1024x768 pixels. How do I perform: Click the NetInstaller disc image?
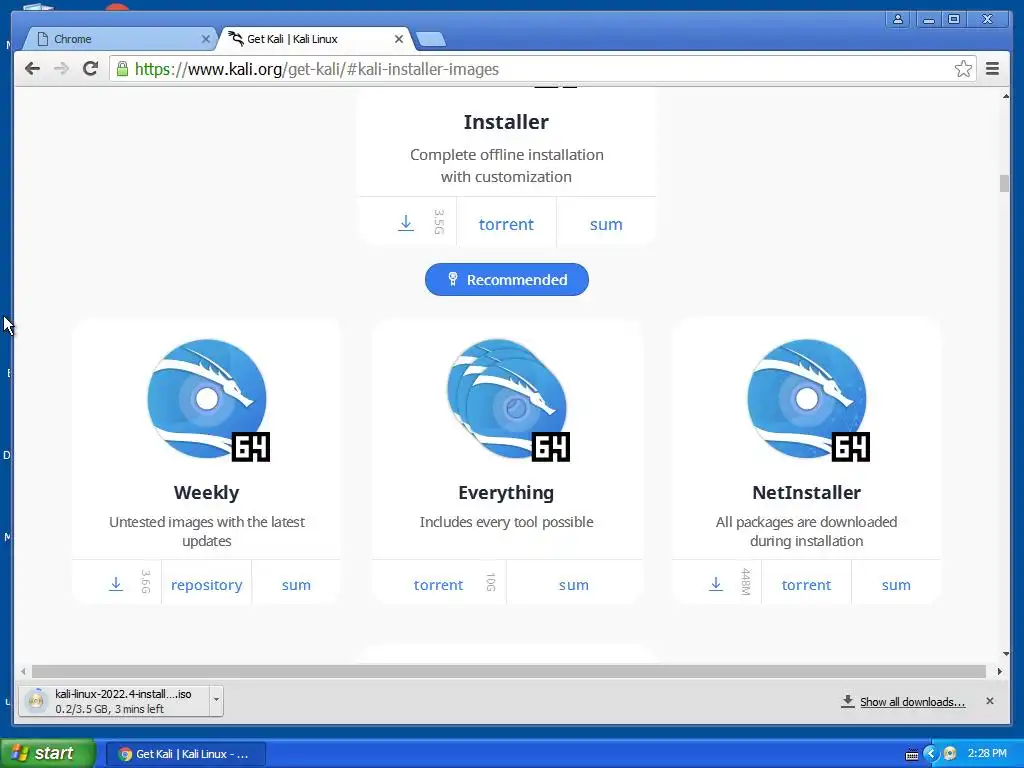point(807,399)
